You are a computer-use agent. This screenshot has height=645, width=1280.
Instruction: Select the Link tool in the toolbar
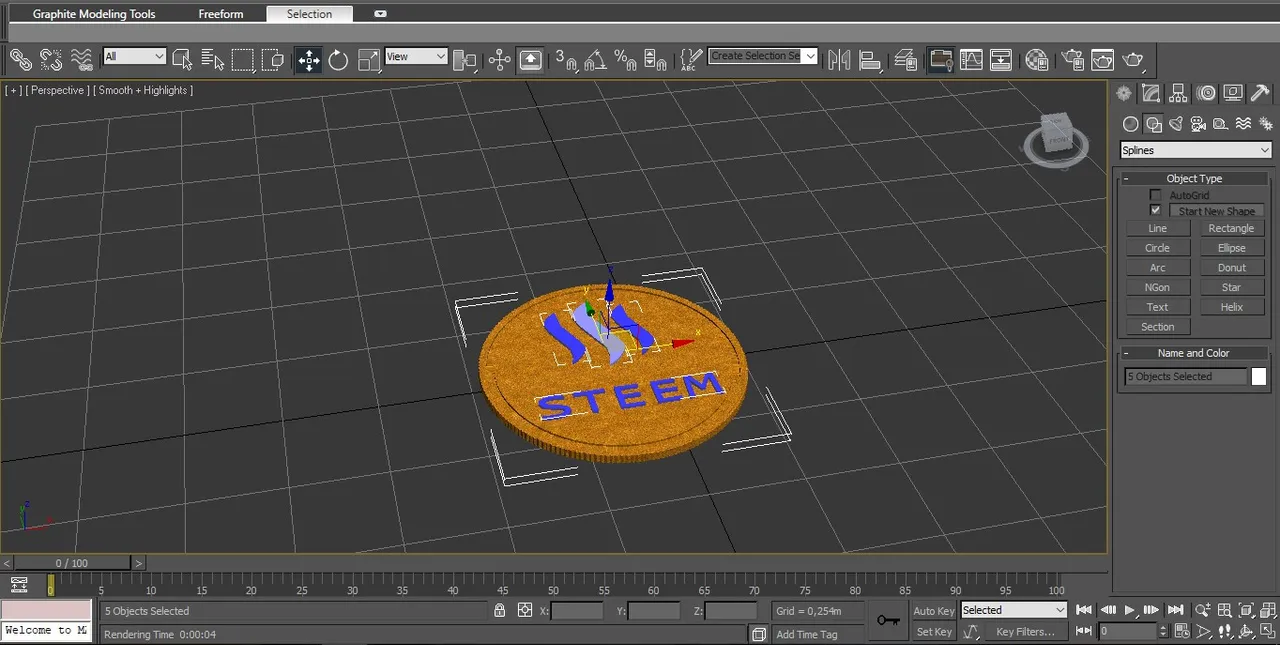(21, 60)
